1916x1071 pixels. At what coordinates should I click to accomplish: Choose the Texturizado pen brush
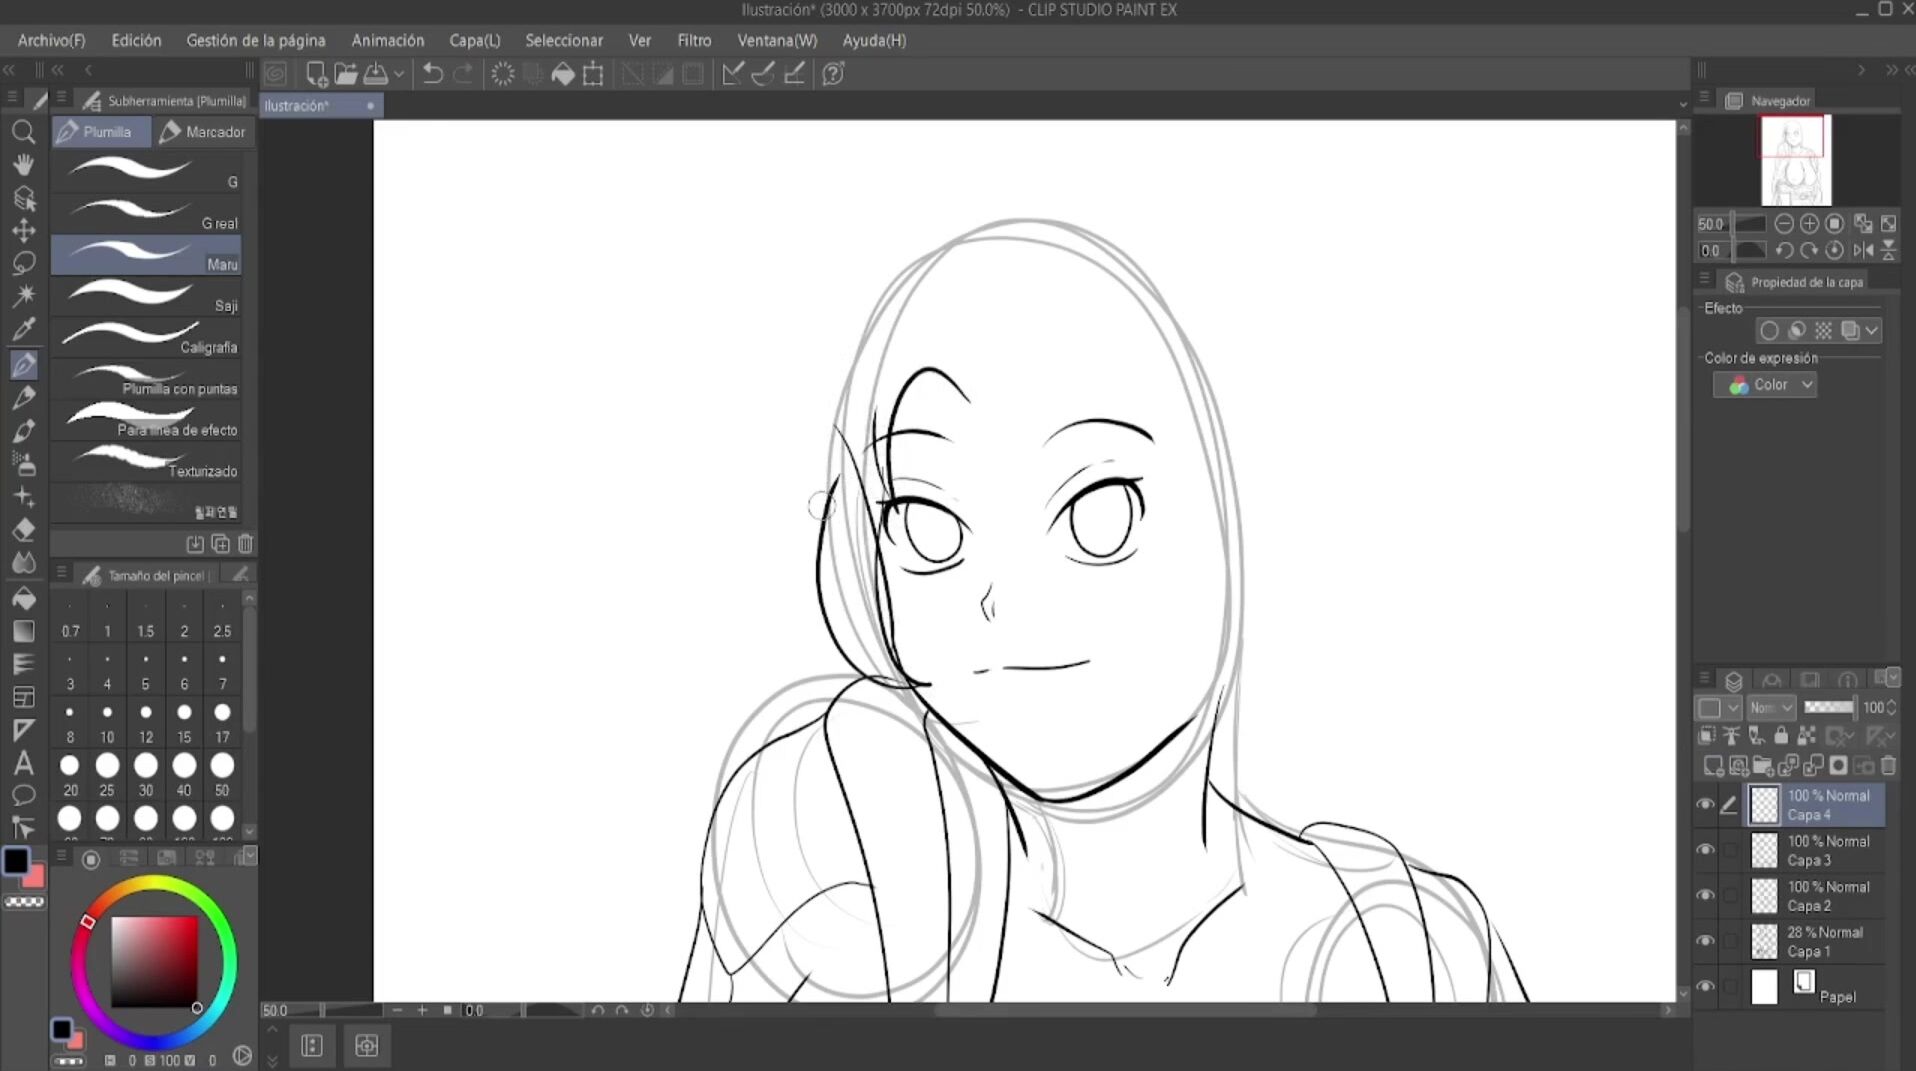click(146, 462)
